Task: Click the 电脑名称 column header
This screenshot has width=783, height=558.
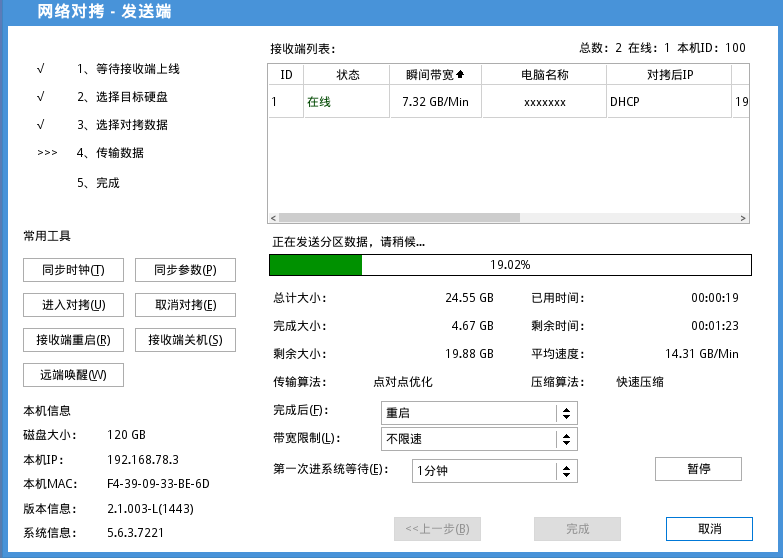Action: pos(544,75)
